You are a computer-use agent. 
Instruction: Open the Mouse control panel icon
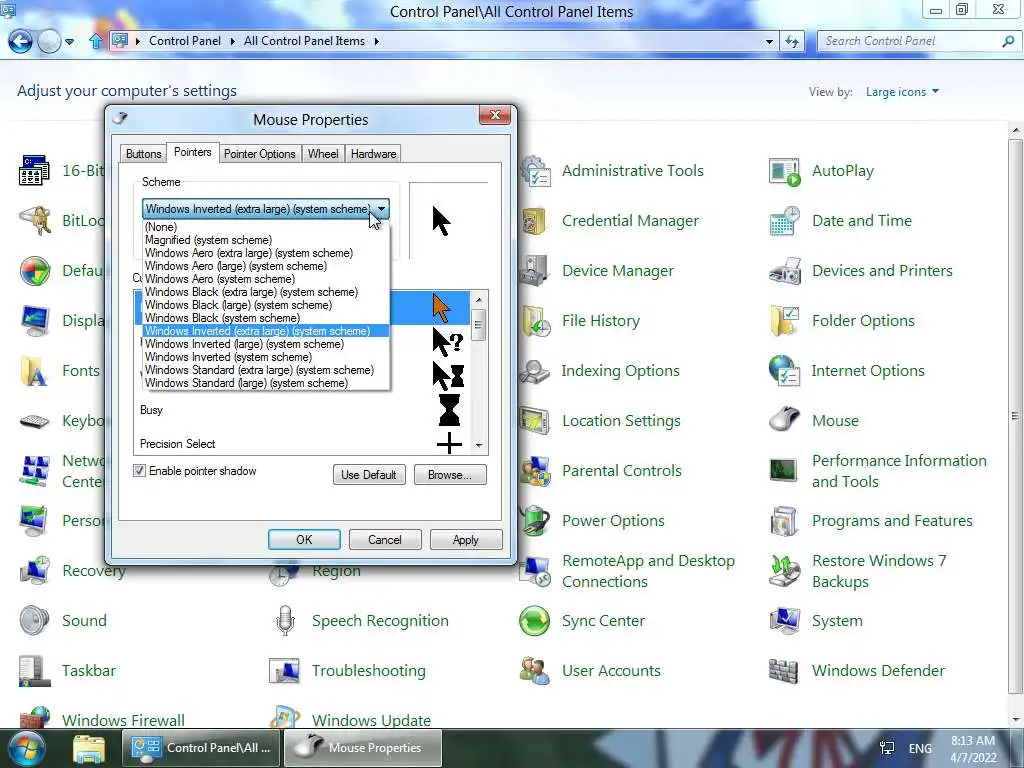784,421
